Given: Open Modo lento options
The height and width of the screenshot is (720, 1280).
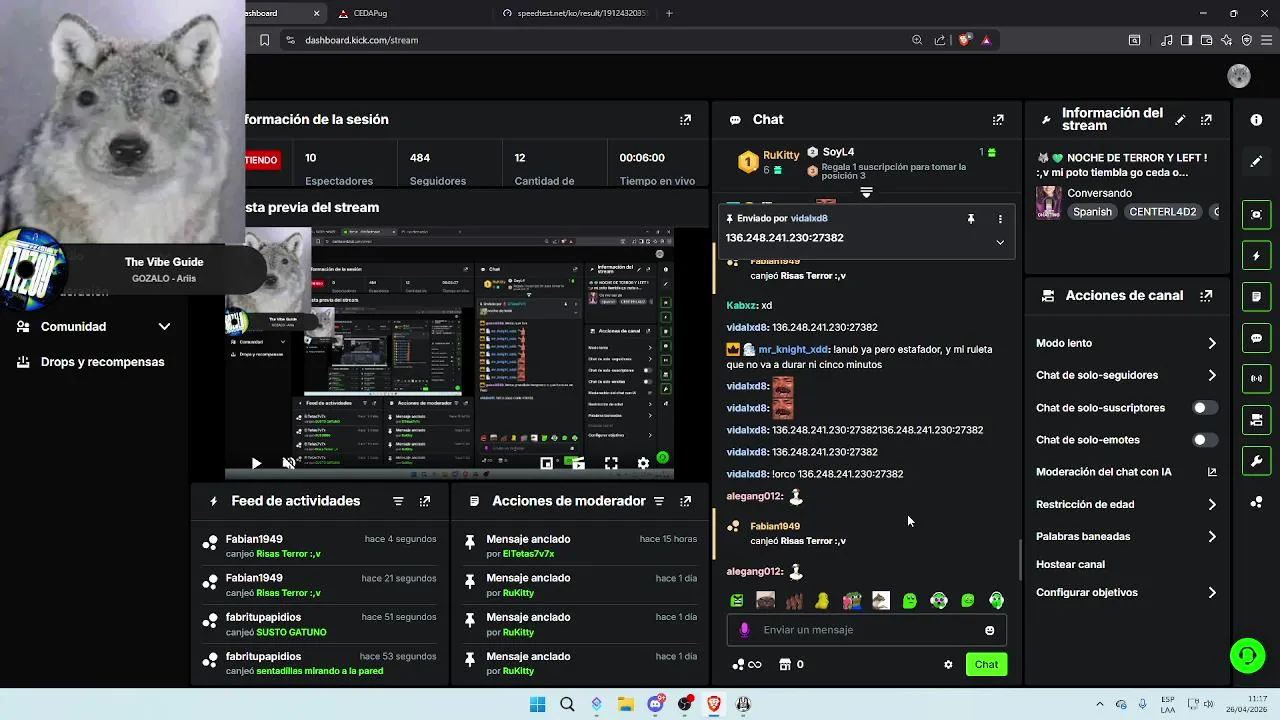Looking at the screenshot, I should click(1126, 343).
